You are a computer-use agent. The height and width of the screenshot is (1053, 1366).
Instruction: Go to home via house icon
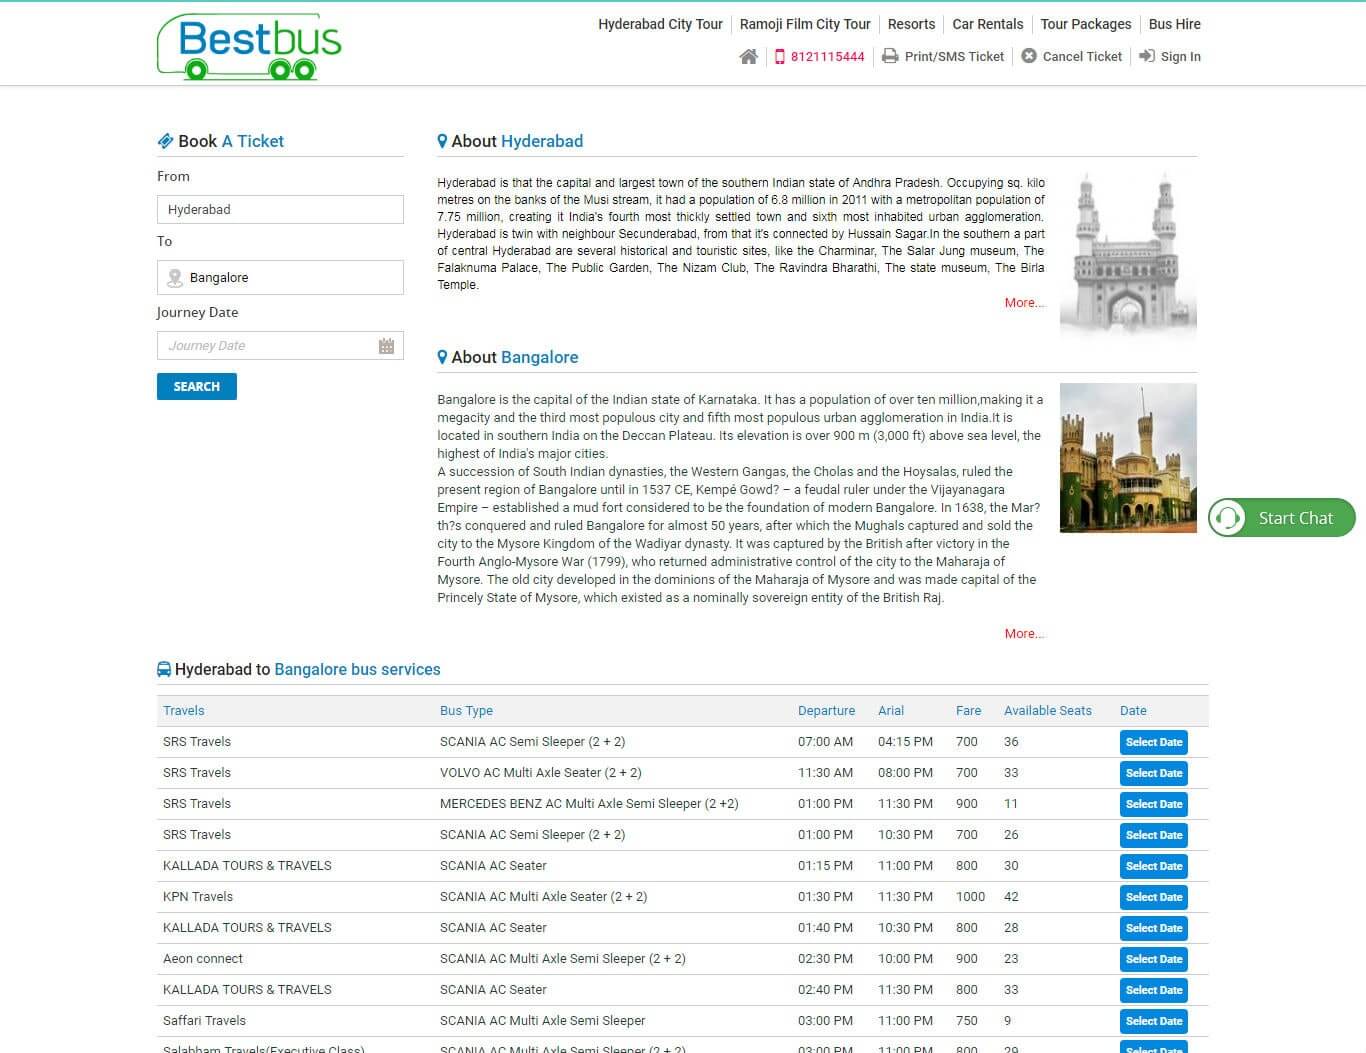[748, 57]
